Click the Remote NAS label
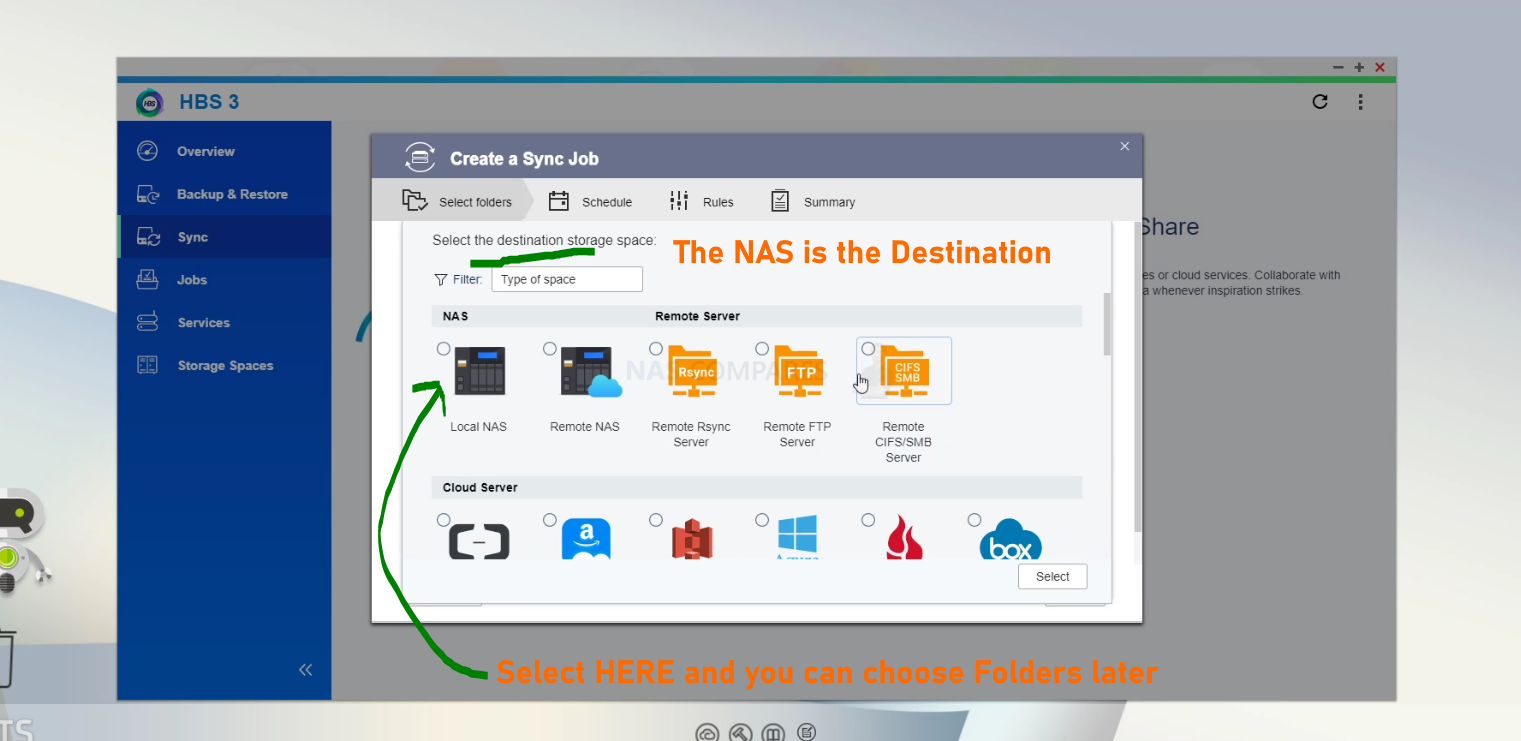 (x=585, y=427)
